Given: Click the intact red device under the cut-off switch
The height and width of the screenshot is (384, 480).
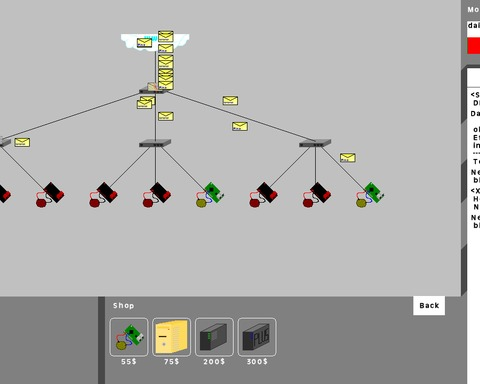Looking at the screenshot, I should [x=49, y=195].
